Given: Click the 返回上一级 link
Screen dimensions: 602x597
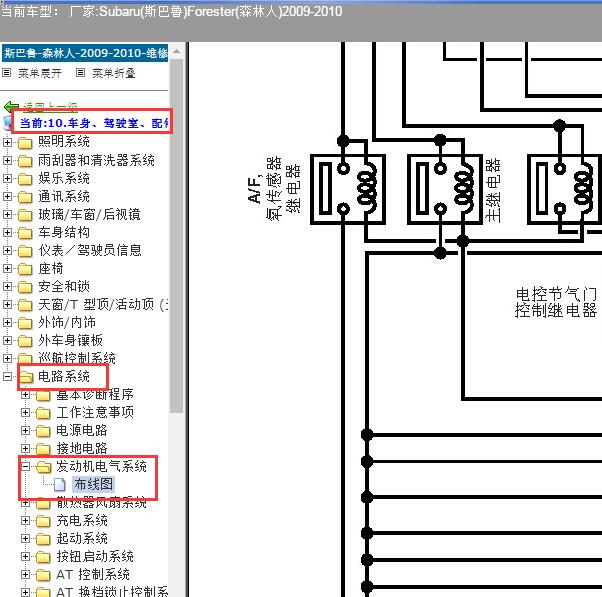Looking at the screenshot, I should tap(50, 107).
